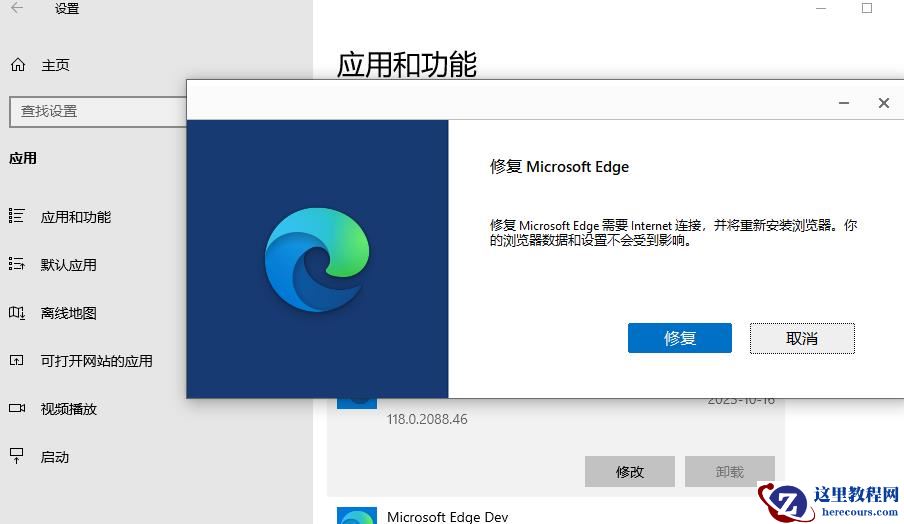Close the Edge repair dialog
This screenshot has width=904, height=524.
[884, 103]
